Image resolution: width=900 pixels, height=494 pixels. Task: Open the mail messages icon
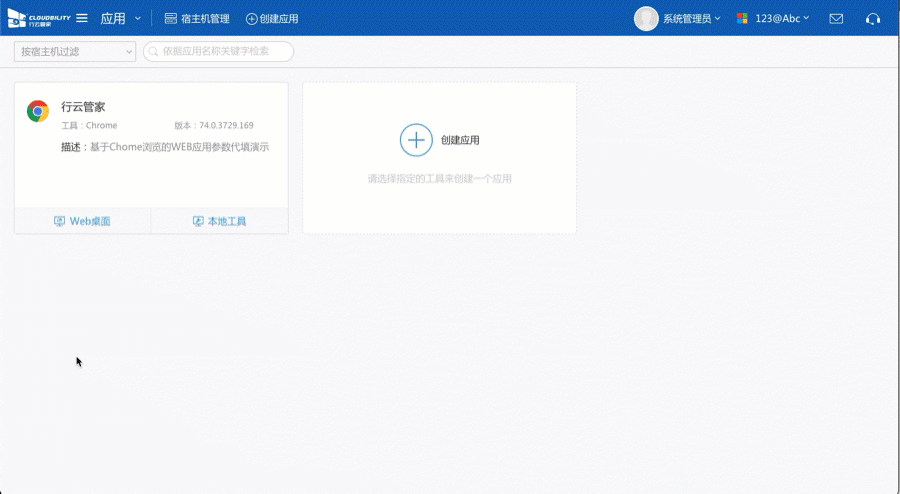point(836,18)
